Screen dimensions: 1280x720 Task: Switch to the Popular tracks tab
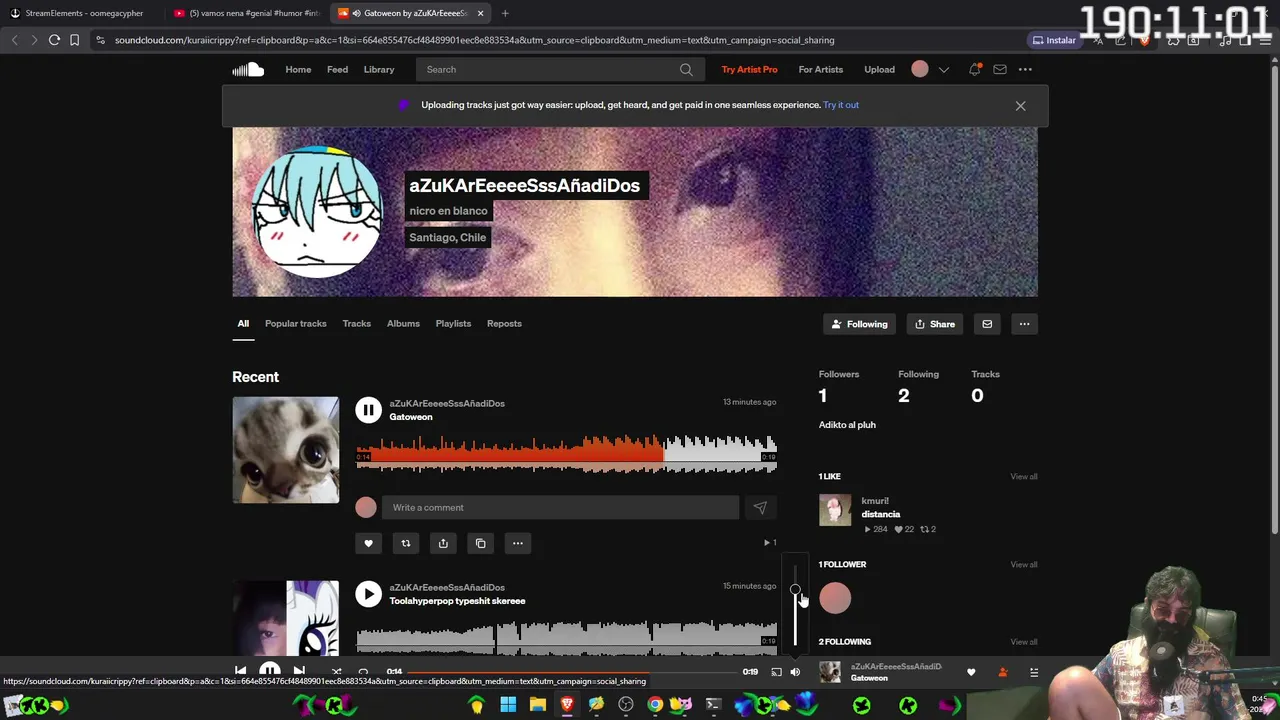coord(296,323)
